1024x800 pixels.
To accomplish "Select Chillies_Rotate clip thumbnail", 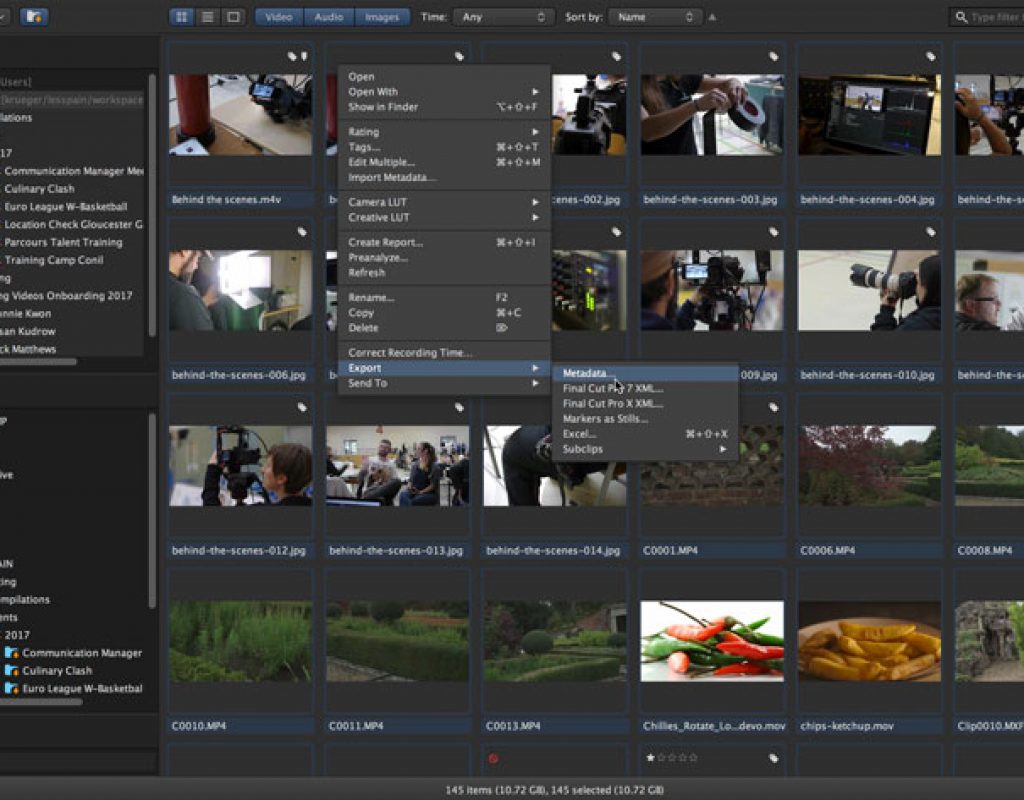I will tap(712, 641).
